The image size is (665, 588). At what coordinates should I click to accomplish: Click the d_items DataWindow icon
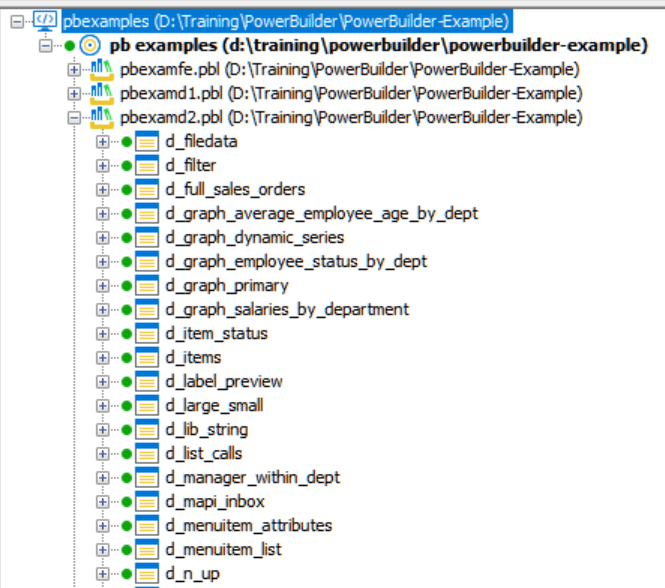pos(147,358)
